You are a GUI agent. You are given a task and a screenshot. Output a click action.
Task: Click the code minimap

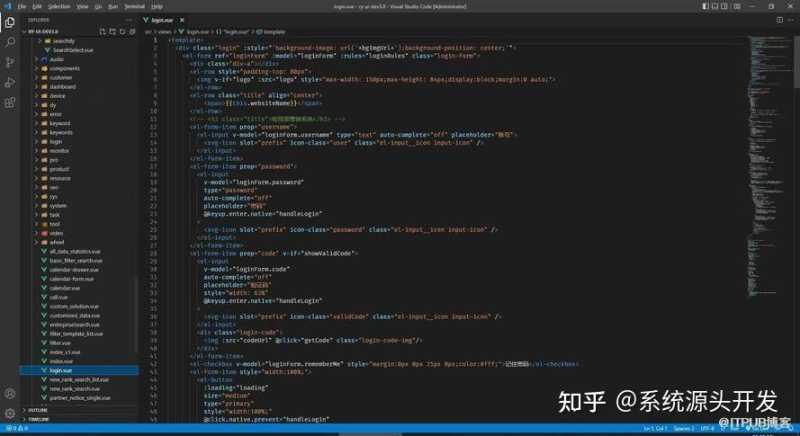point(769,168)
